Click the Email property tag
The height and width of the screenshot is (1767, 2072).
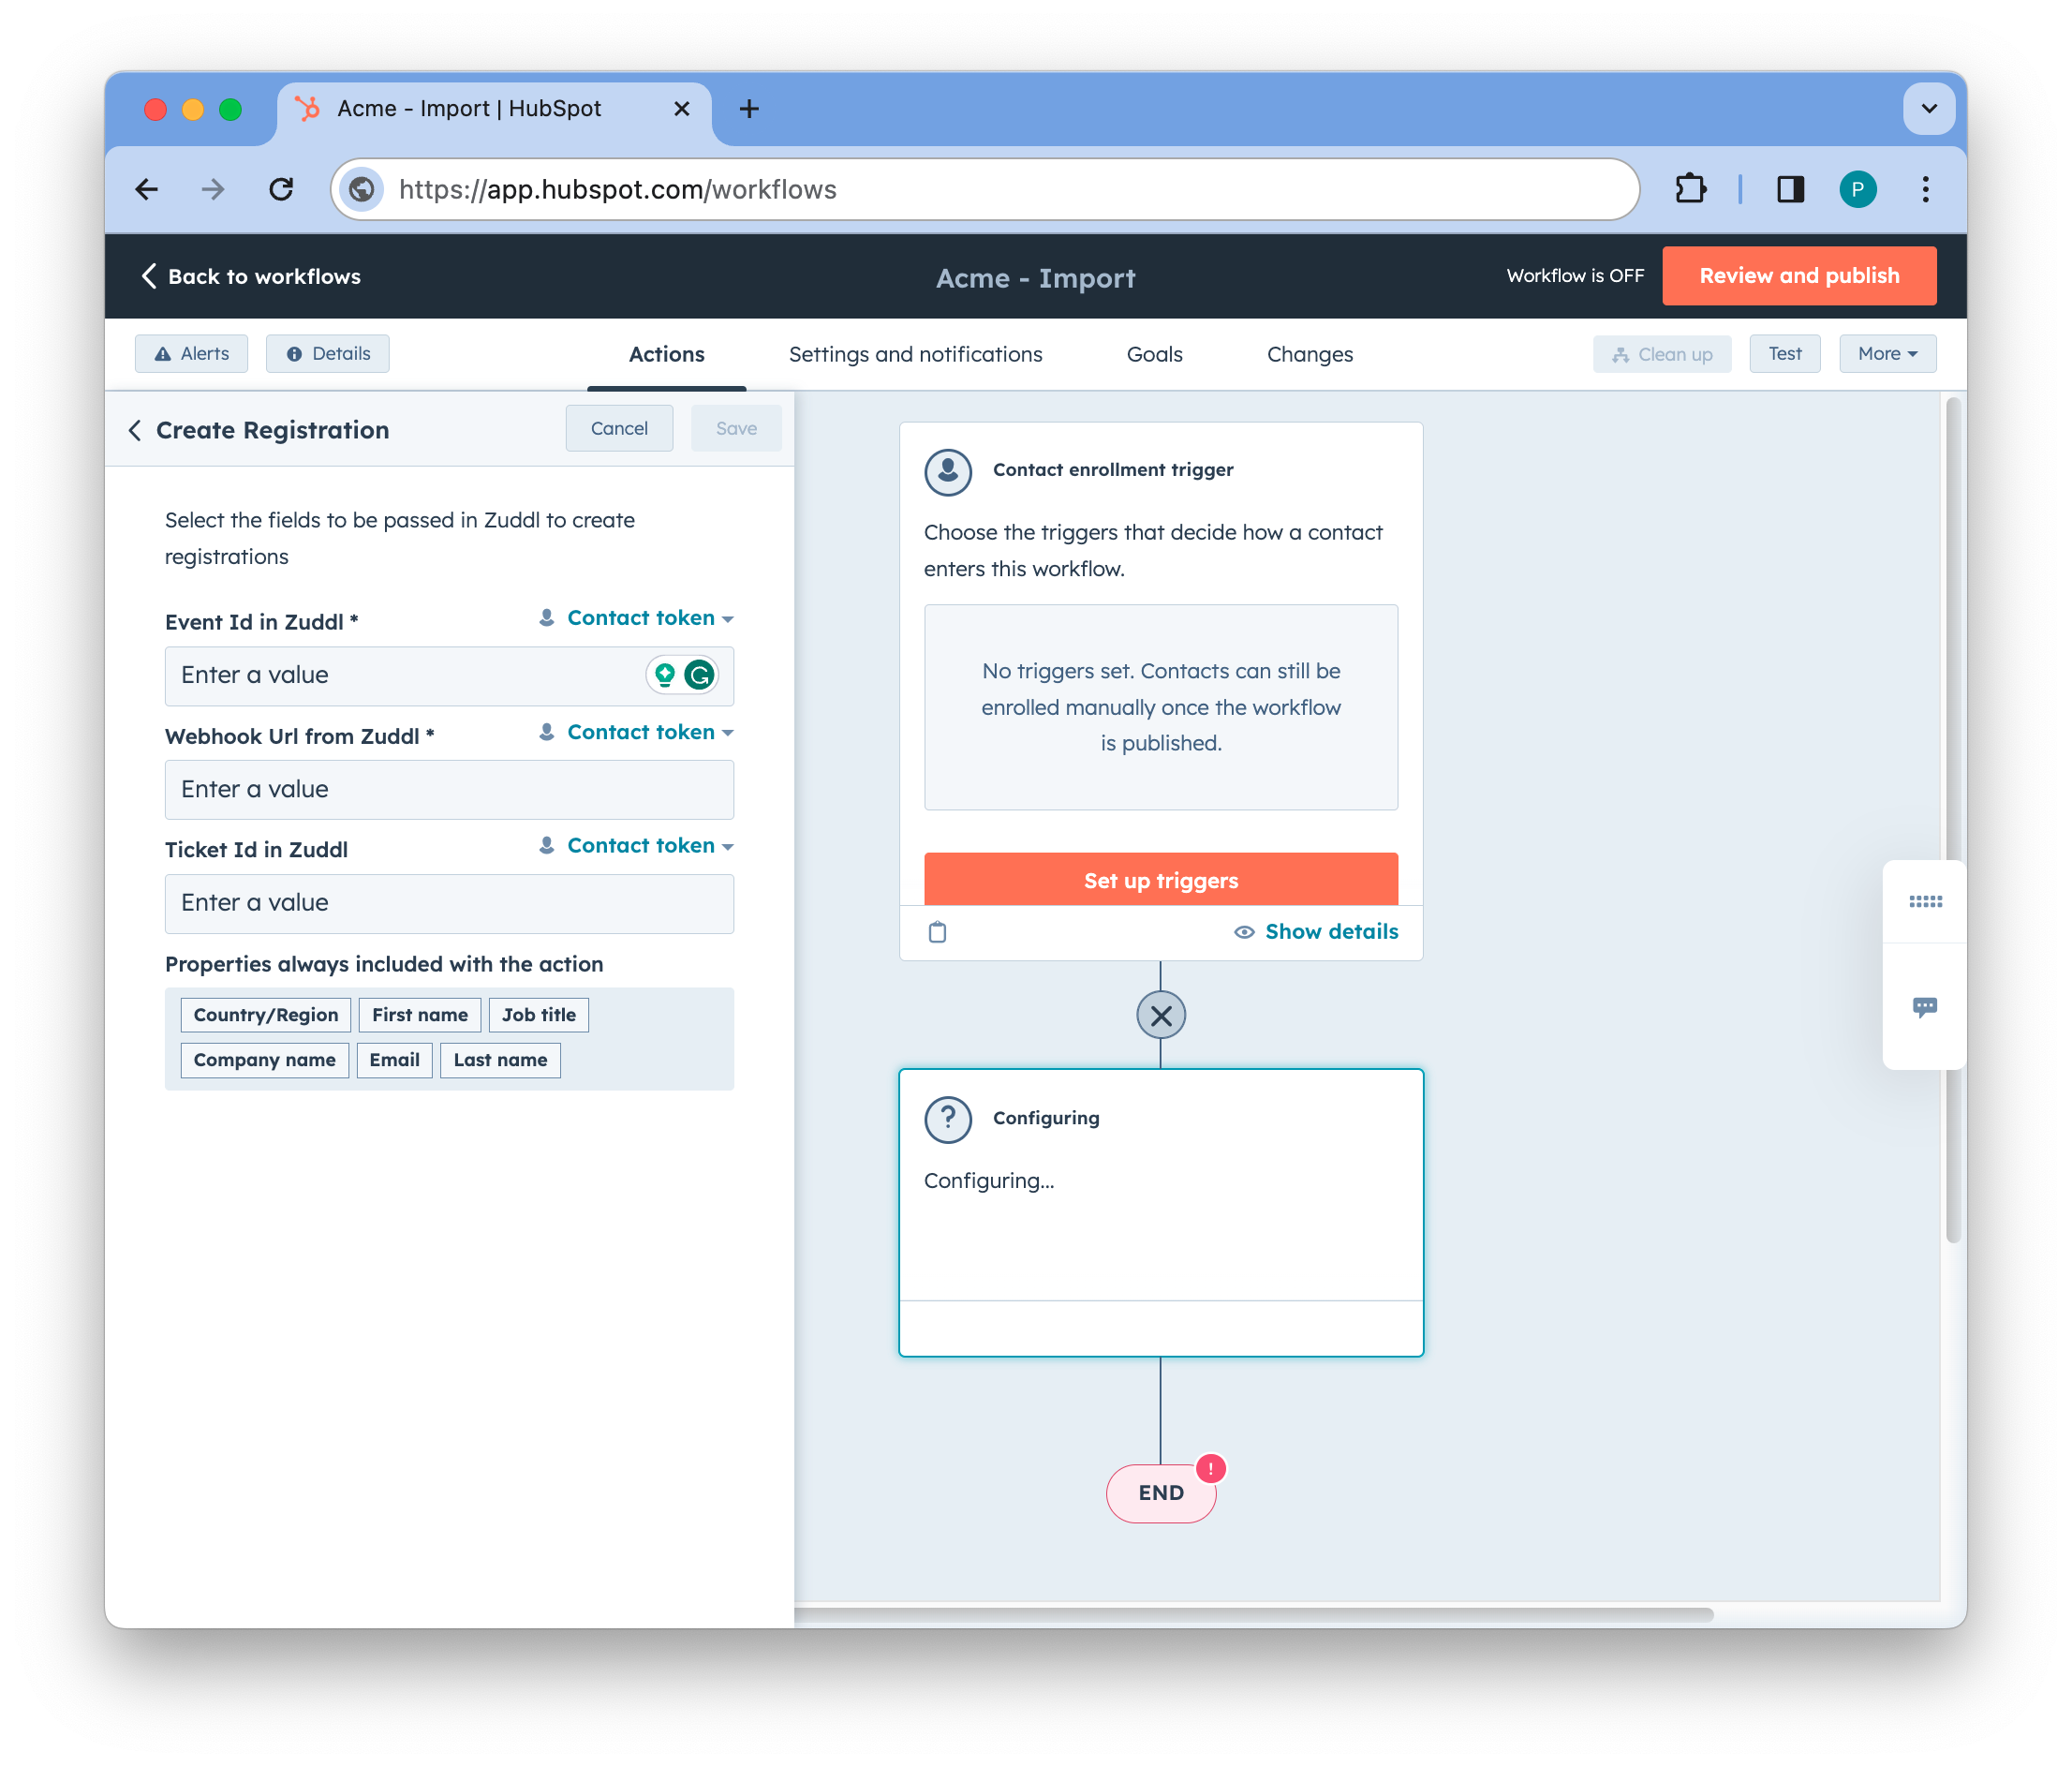click(x=395, y=1061)
